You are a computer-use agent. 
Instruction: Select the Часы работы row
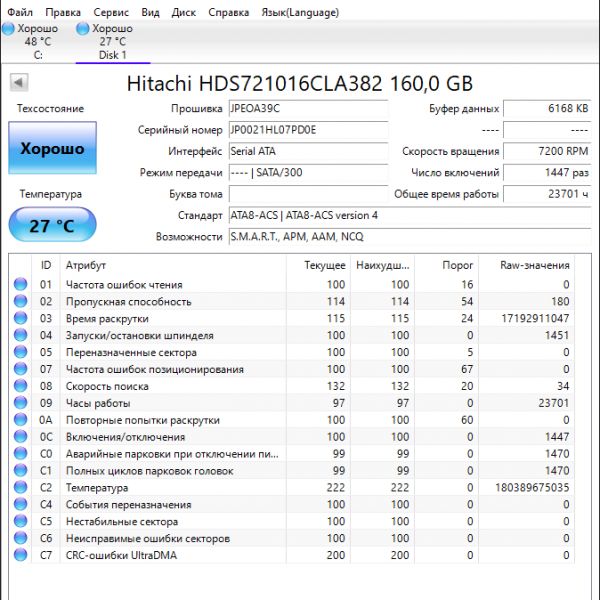[292, 403]
